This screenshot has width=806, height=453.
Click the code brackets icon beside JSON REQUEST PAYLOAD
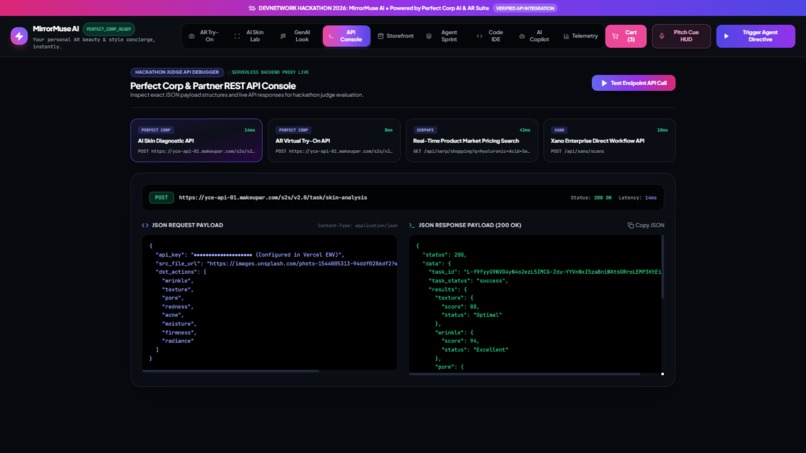145,225
